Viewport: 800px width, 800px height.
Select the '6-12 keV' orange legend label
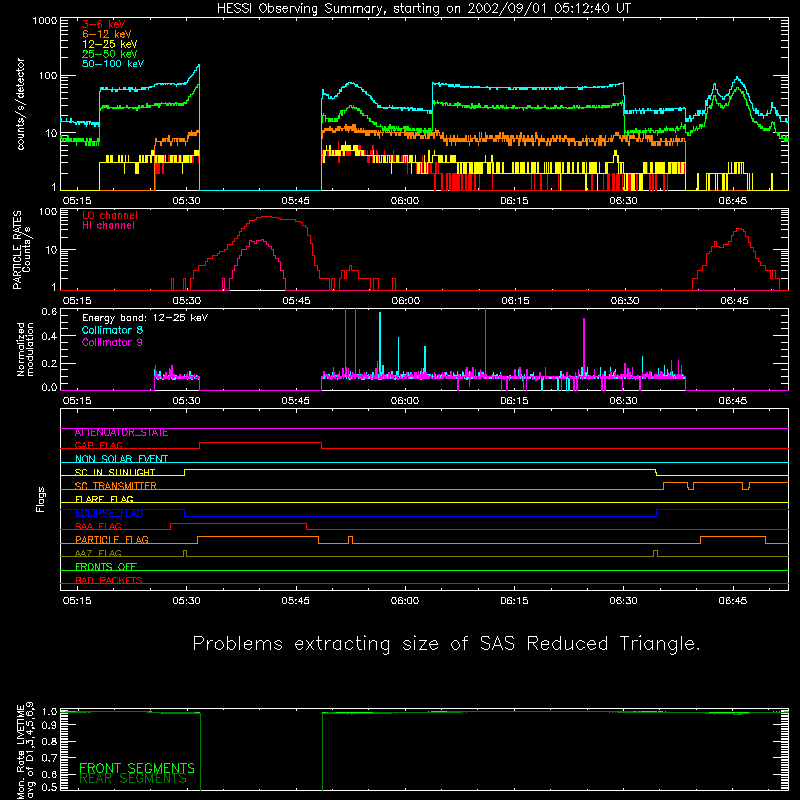[107, 34]
